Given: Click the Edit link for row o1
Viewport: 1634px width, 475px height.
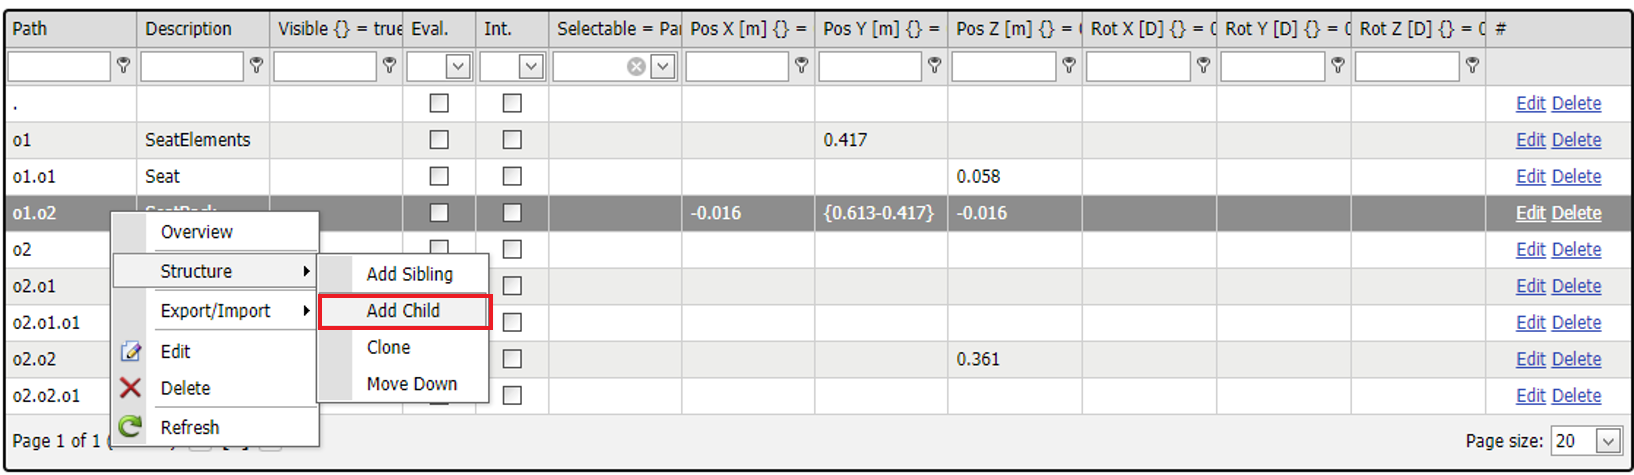Looking at the screenshot, I should click(1530, 140).
